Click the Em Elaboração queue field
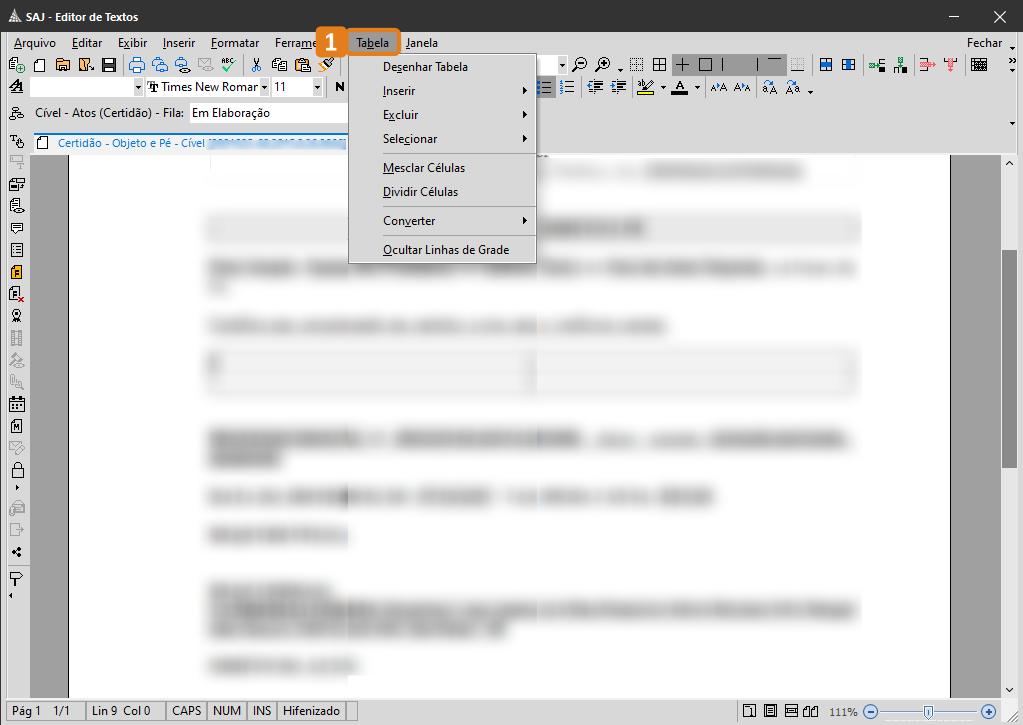This screenshot has height=725, width=1023. point(268,113)
